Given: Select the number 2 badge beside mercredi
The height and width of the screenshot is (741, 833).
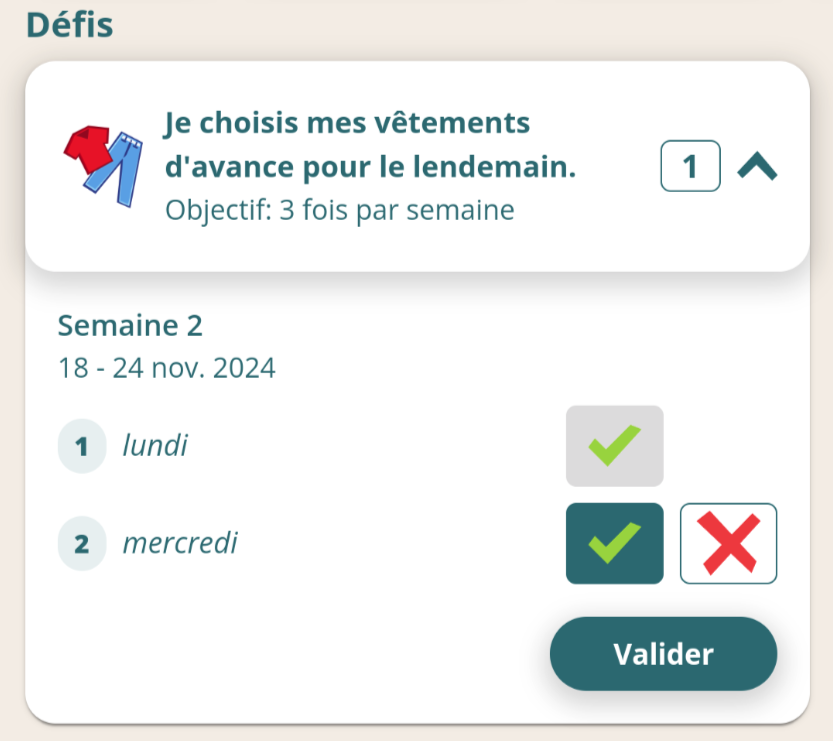Looking at the screenshot, I should pos(82,543).
